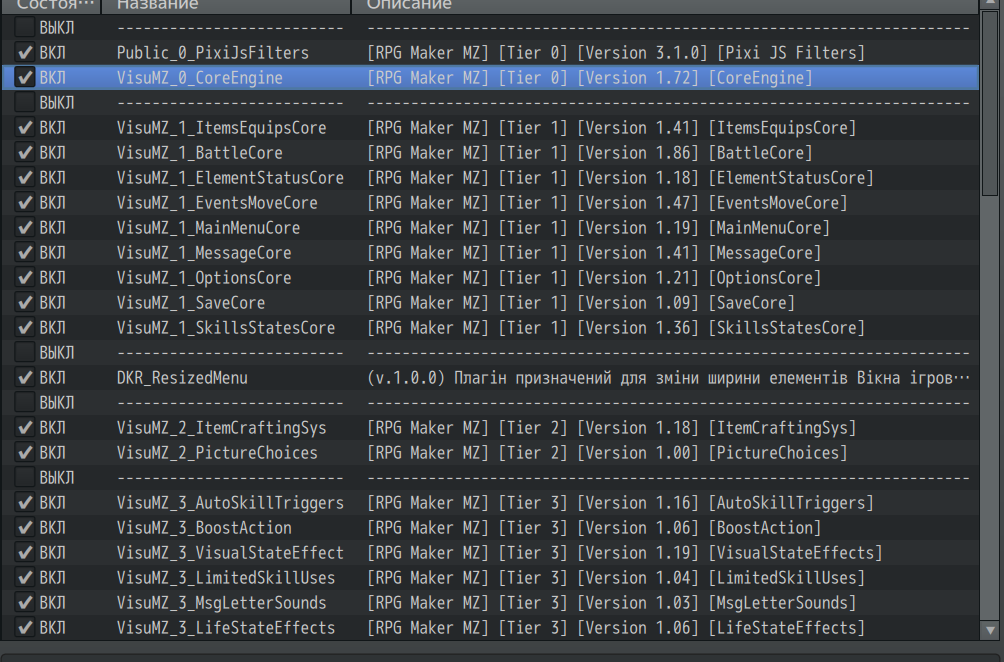Viewport: 1004px width, 662px height.
Task: Enable the separator checkbox above VisuMZ_3_AutoSkillTriggers
Action: 25,478
